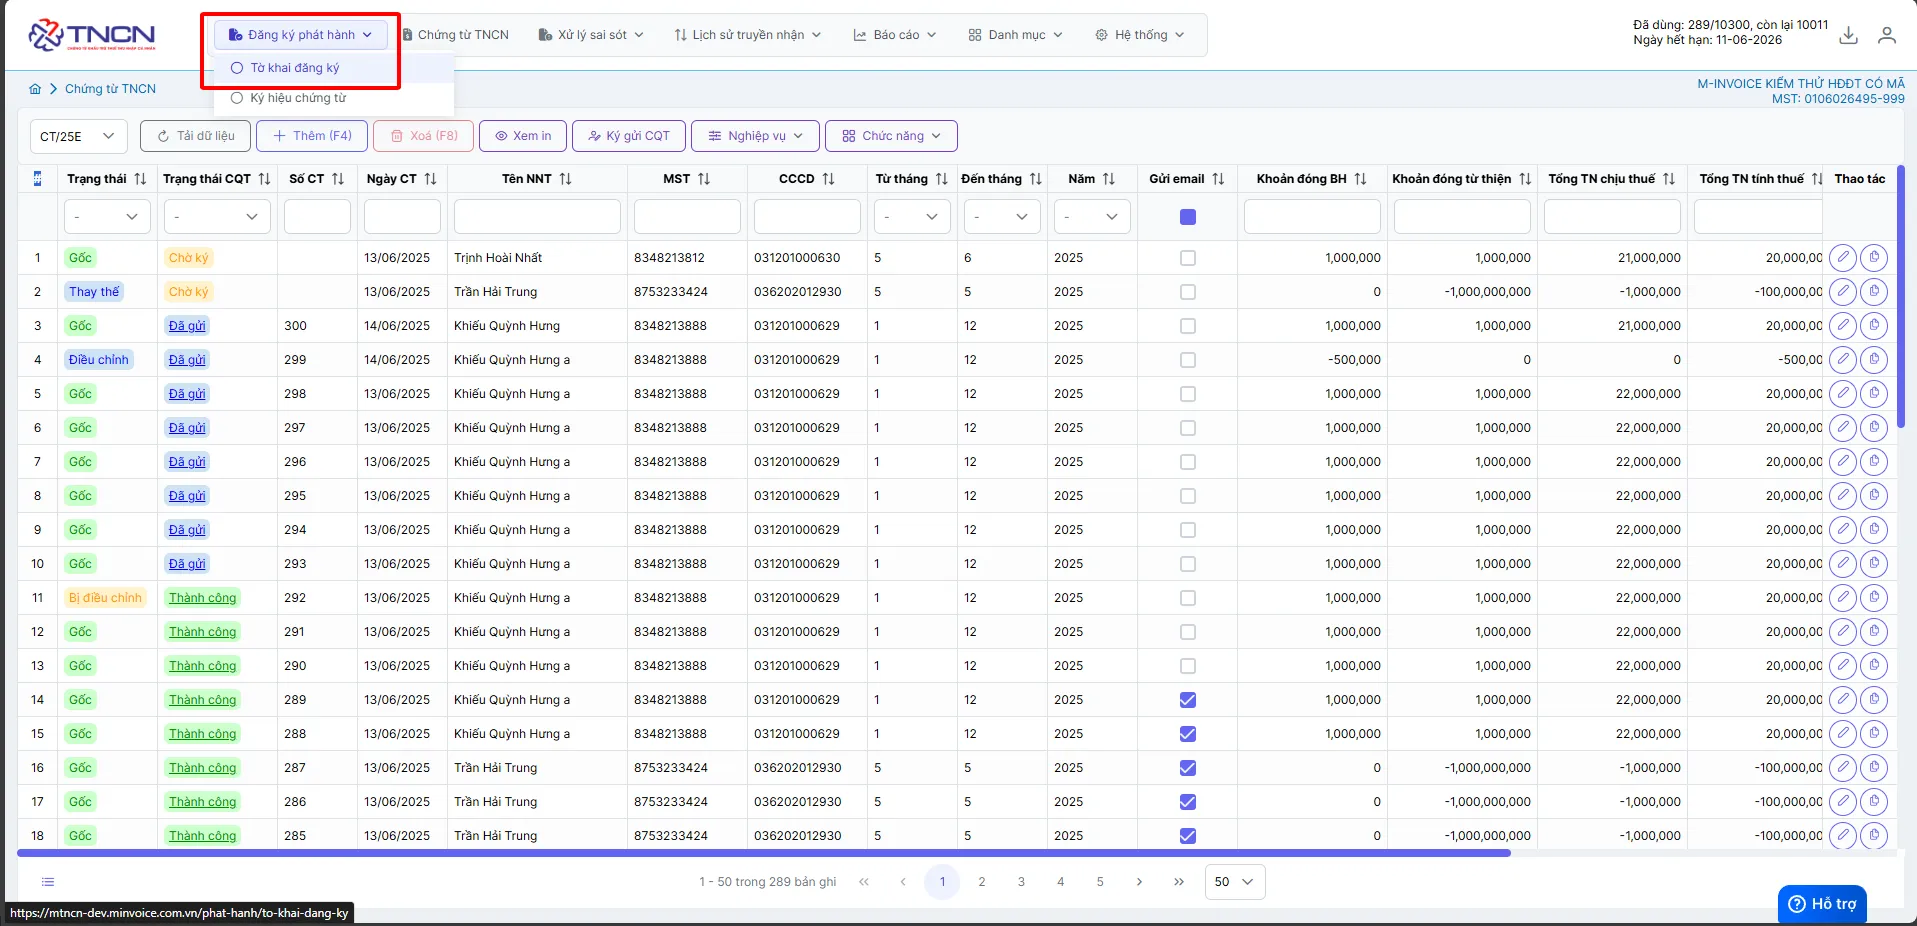Go to the last page of results
Image resolution: width=1917 pixels, height=926 pixels.
click(x=1179, y=882)
